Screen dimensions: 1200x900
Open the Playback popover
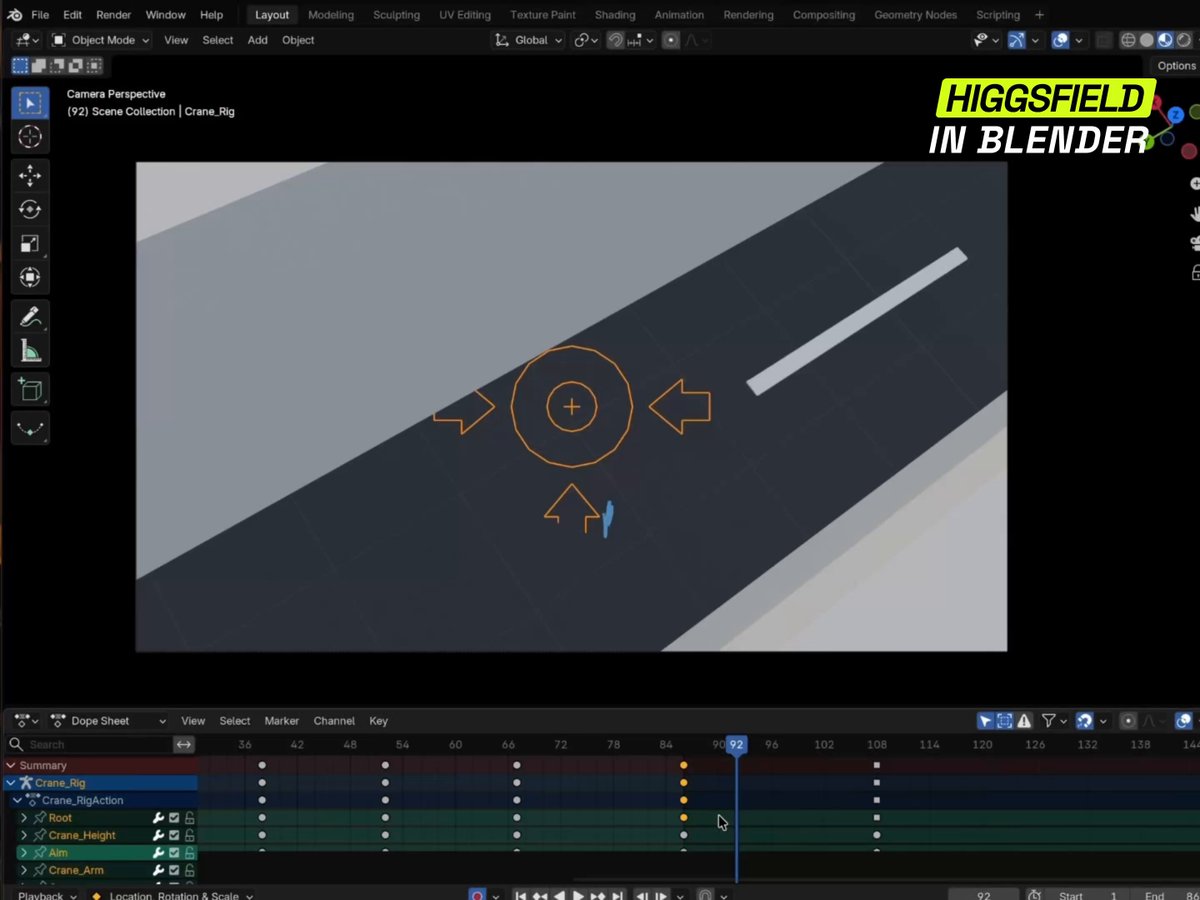pos(46,896)
